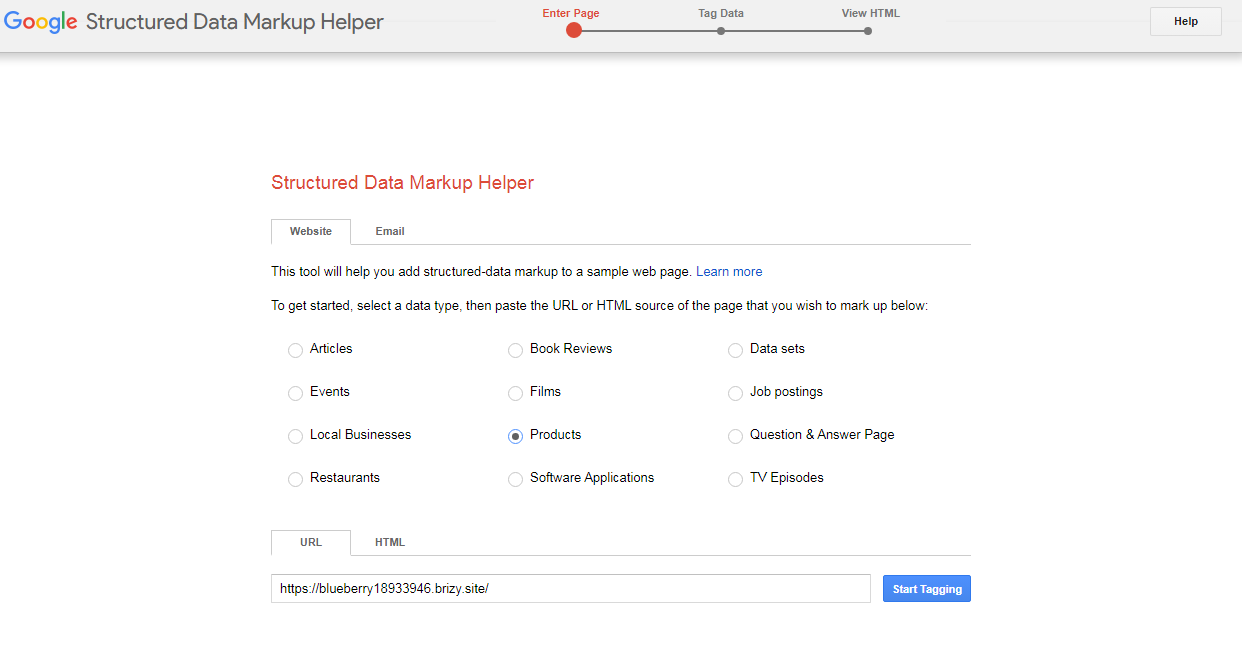Select the TV Episodes option

point(735,479)
